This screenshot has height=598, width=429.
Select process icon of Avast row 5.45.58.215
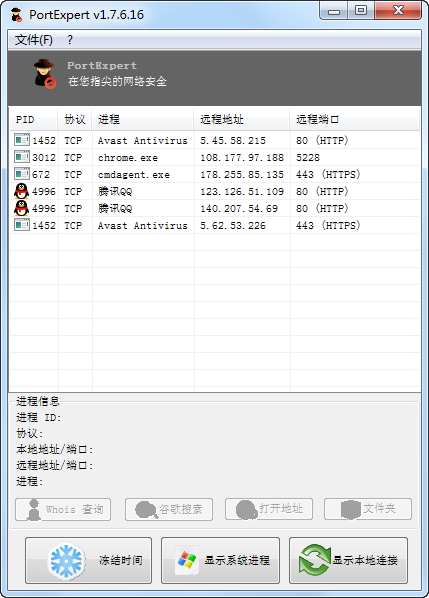pyautogui.click(x=22, y=140)
